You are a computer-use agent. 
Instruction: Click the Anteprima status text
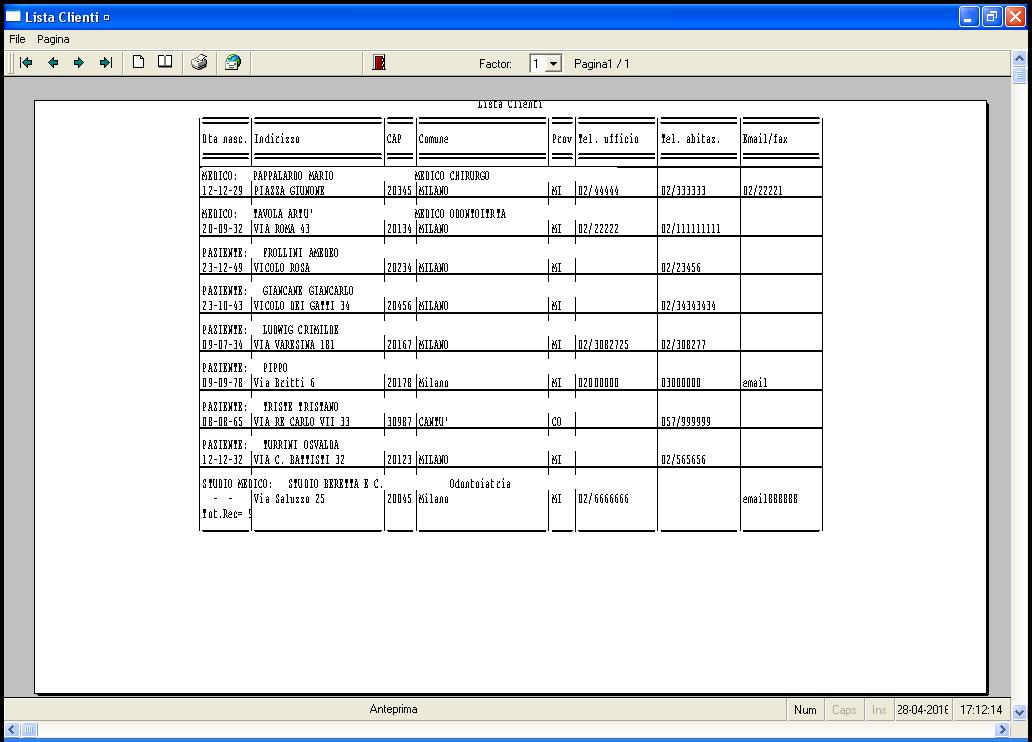pos(394,709)
